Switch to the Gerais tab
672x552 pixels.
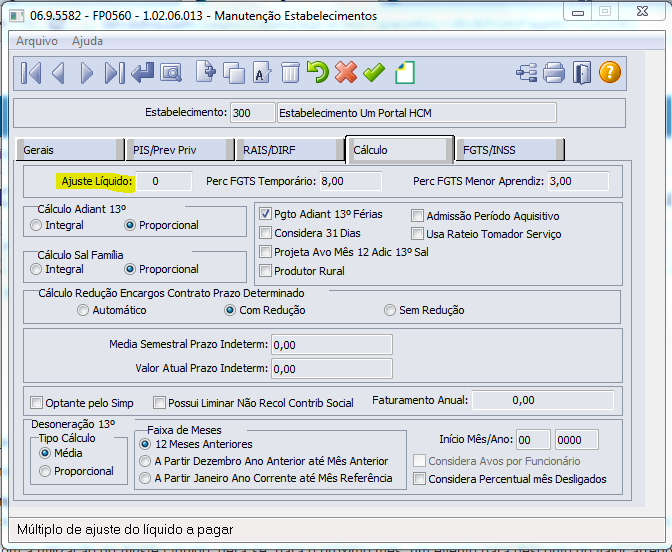click(70, 150)
